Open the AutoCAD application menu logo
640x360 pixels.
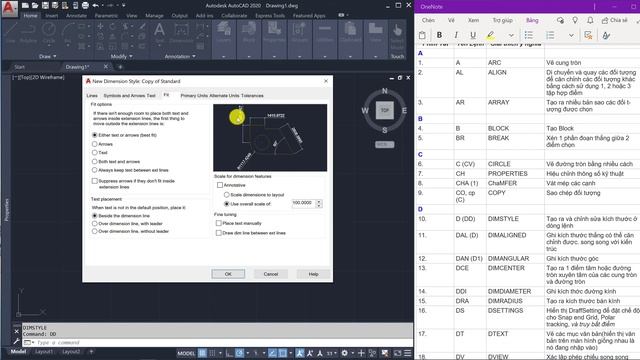pyautogui.click(x=9, y=9)
